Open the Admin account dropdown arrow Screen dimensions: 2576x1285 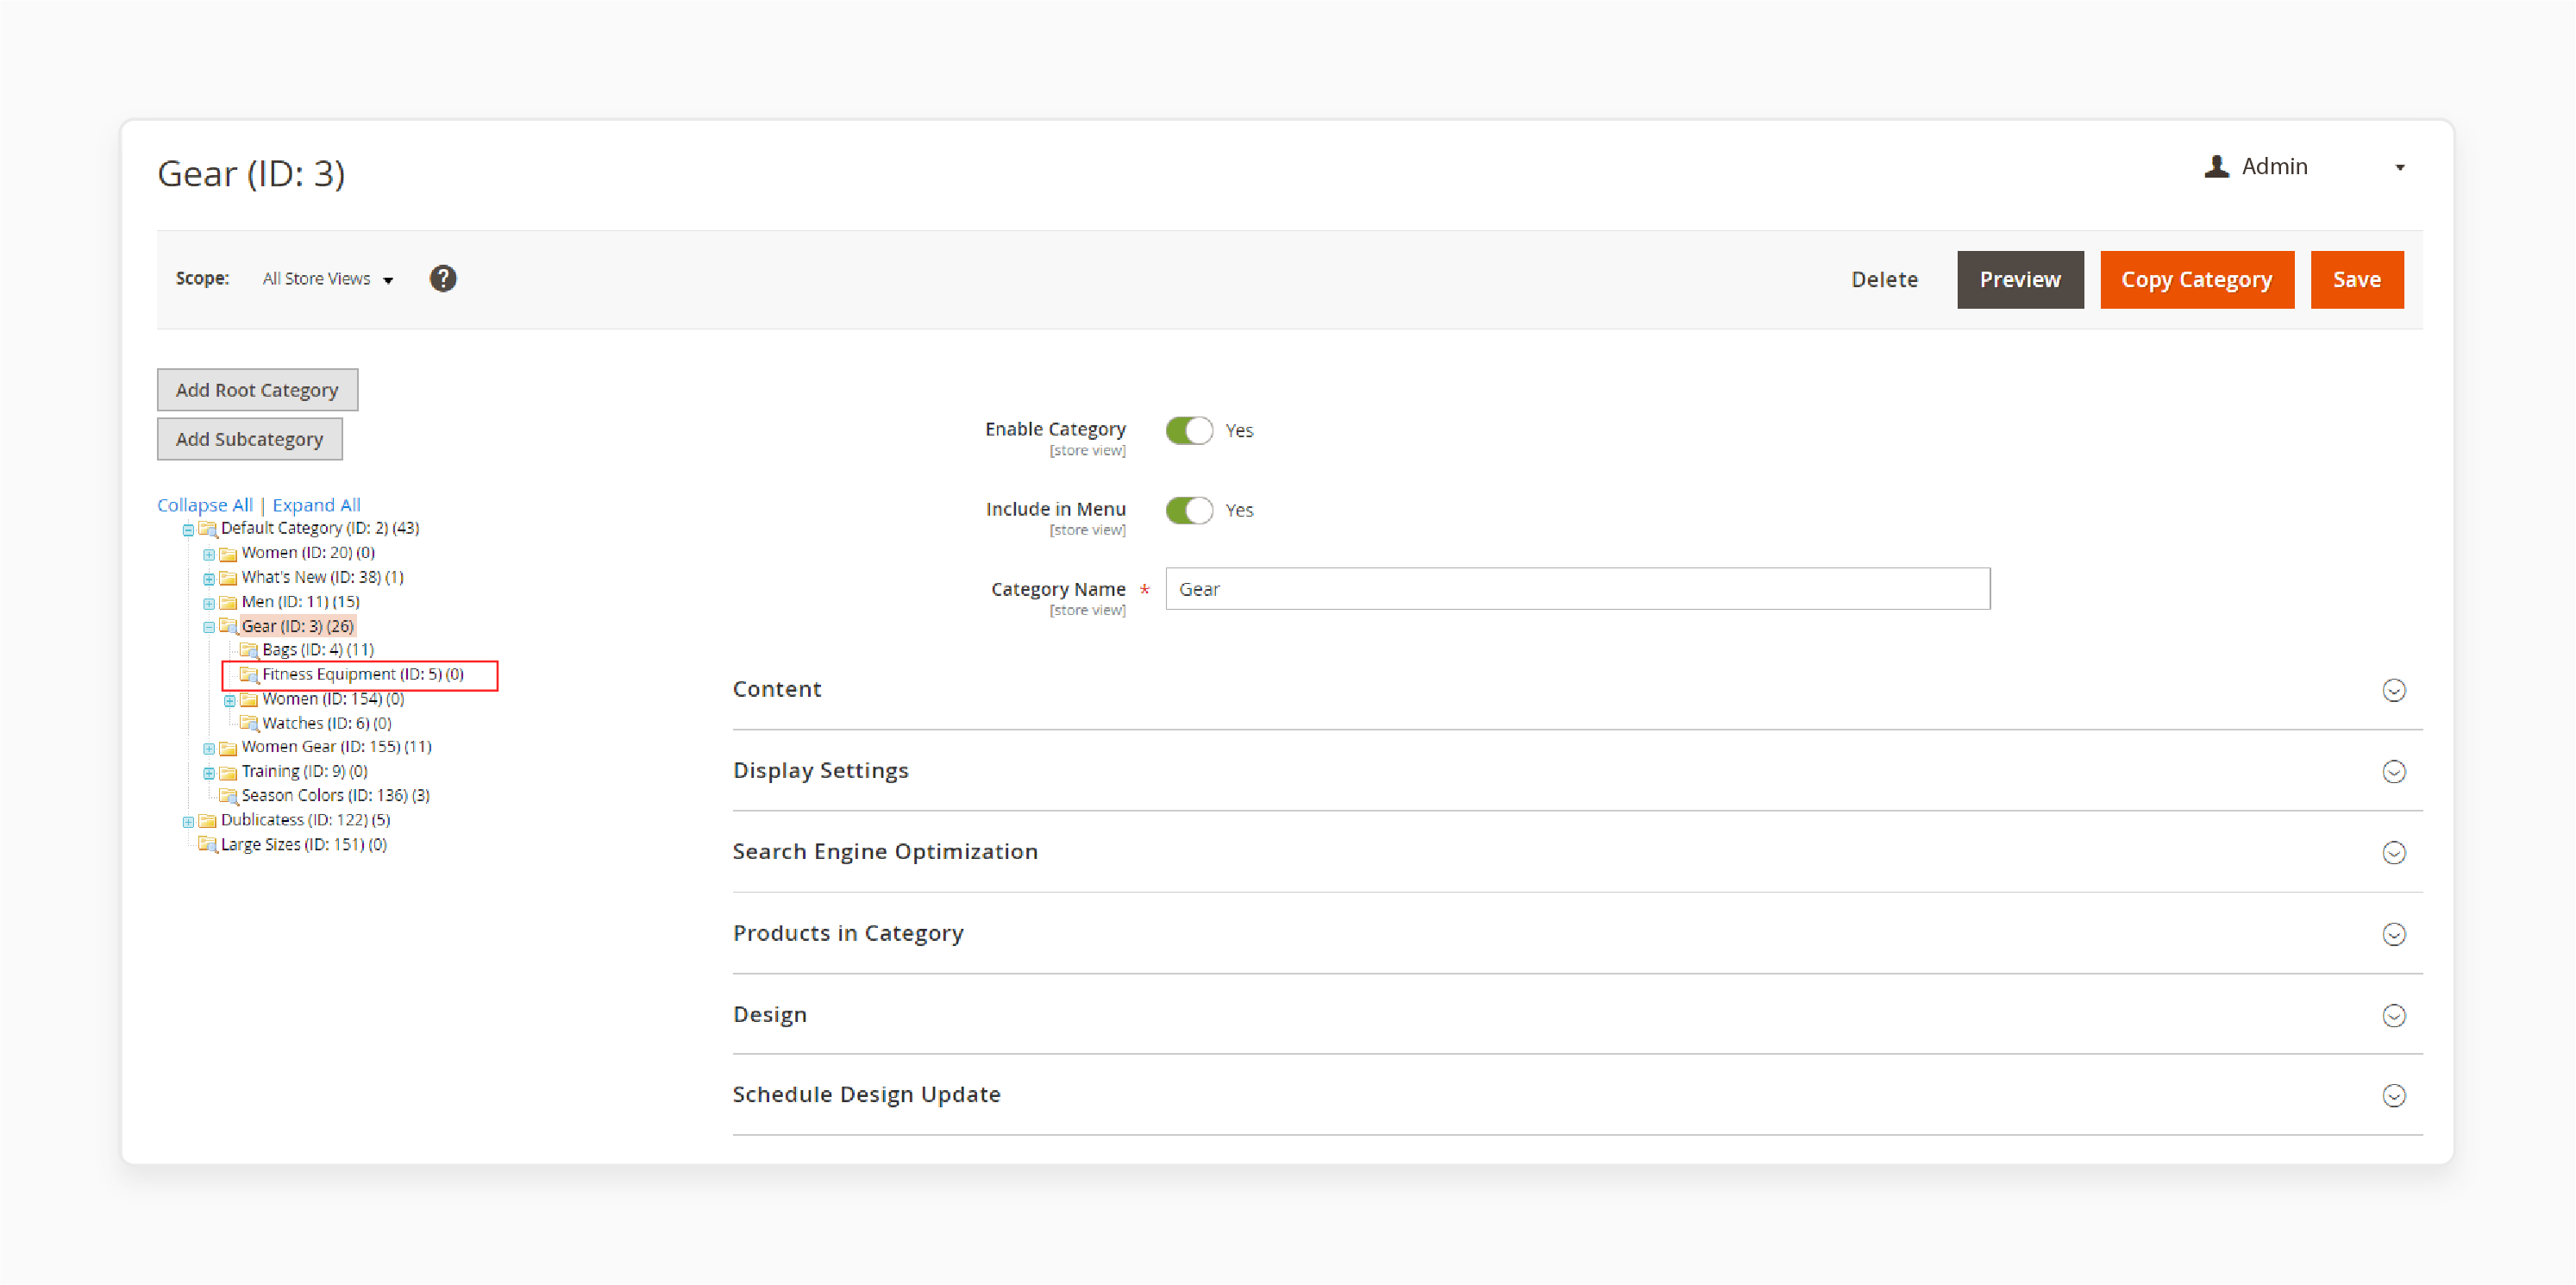pyautogui.click(x=2399, y=168)
